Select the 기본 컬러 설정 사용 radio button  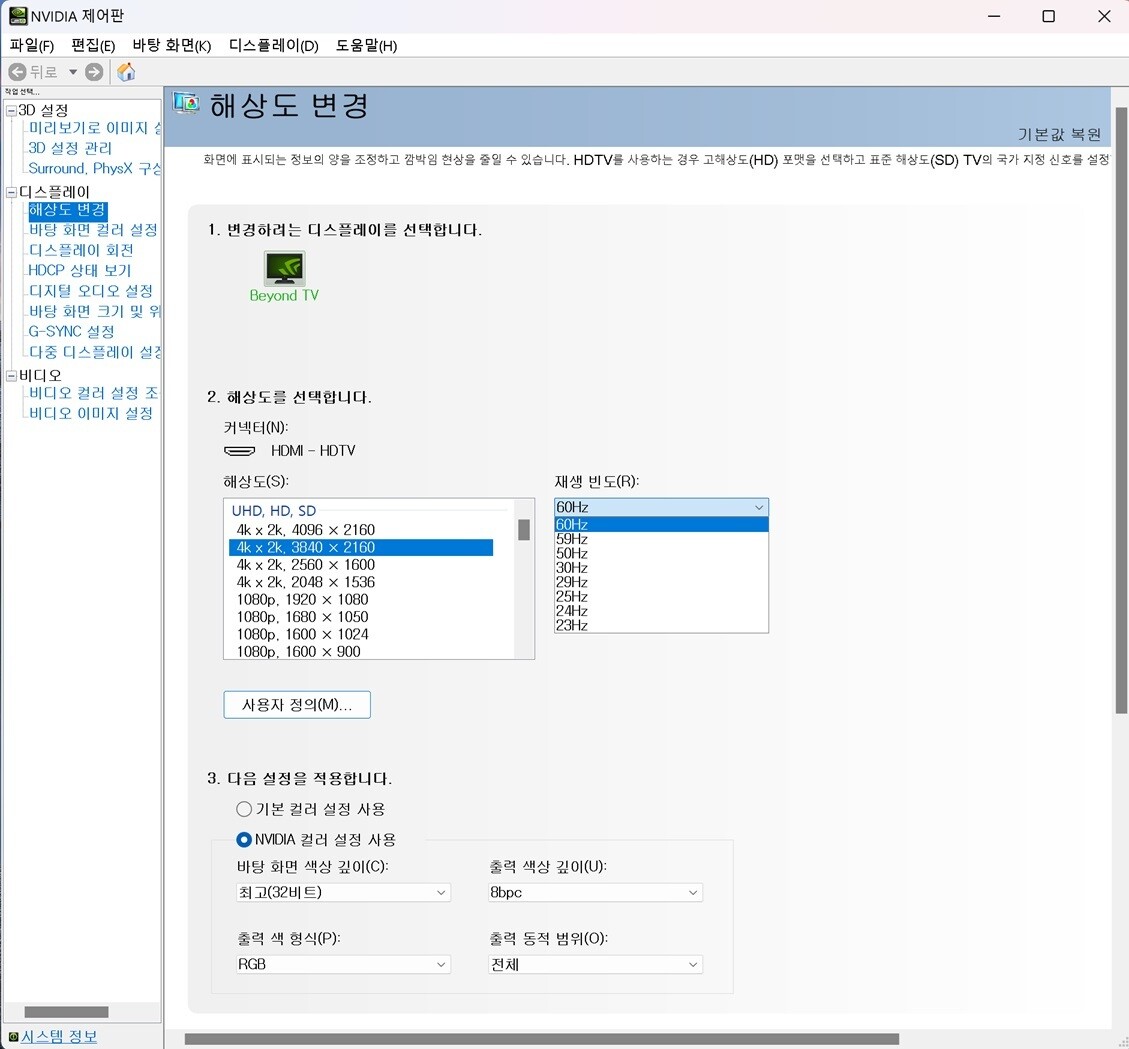pyautogui.click(x=244, y=809)
